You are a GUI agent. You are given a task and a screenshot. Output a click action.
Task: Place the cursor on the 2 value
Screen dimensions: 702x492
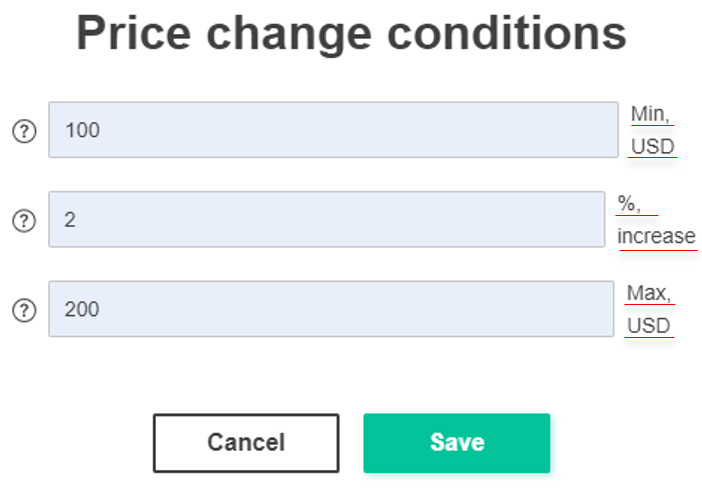(x=70, y=220)
